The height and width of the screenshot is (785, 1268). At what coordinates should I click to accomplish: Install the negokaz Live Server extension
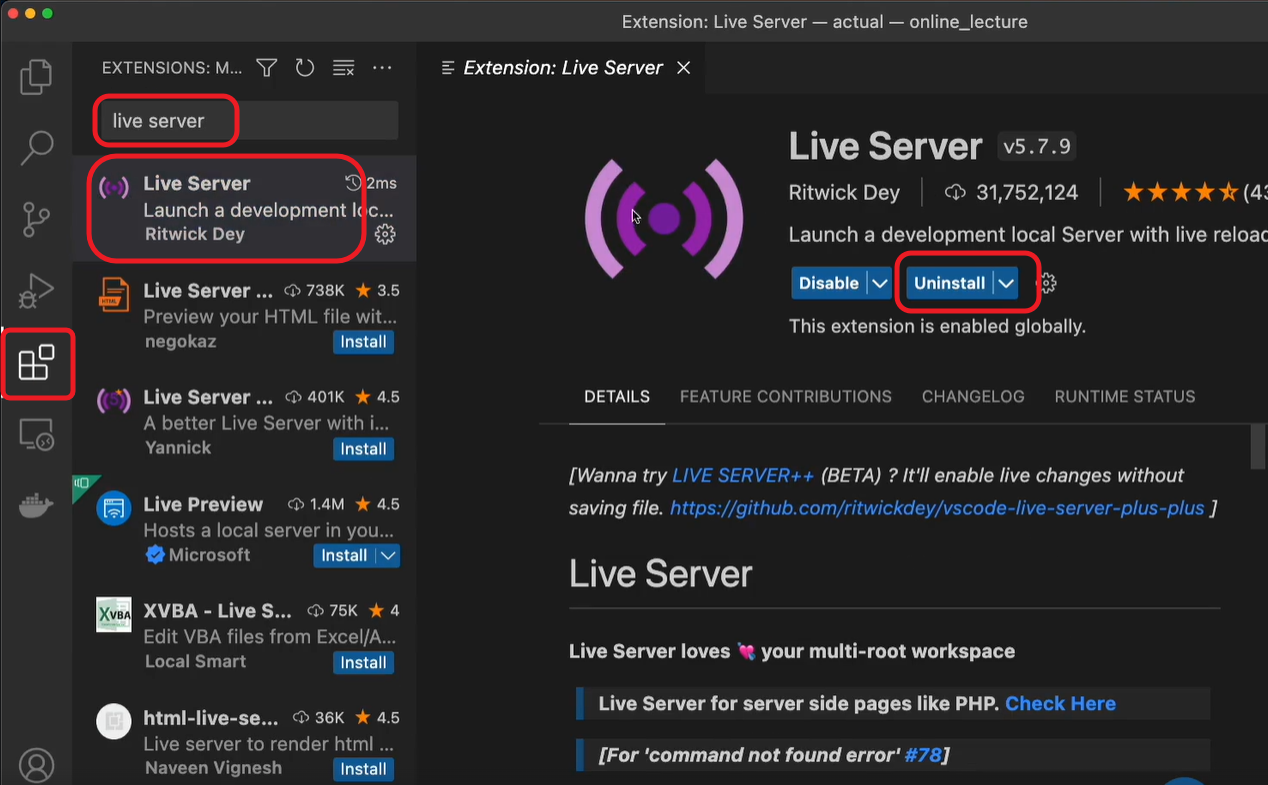point(363,342)
